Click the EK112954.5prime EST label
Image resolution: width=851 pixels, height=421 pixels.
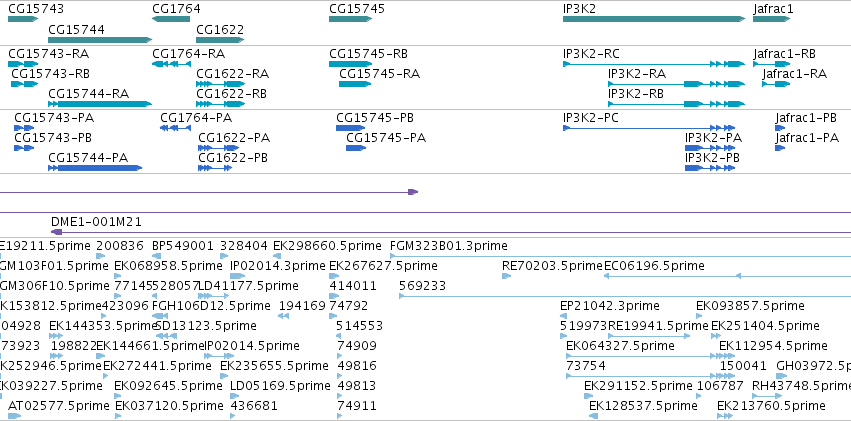(773, 346)
